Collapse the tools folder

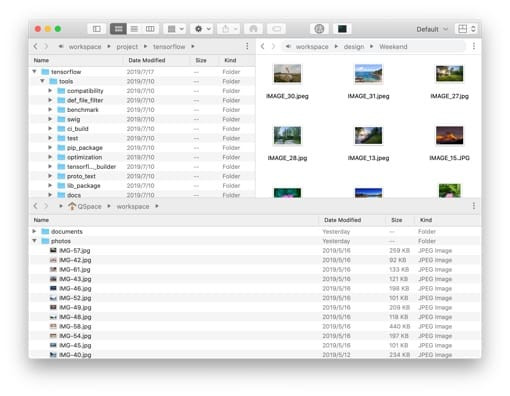pos(42,81)
